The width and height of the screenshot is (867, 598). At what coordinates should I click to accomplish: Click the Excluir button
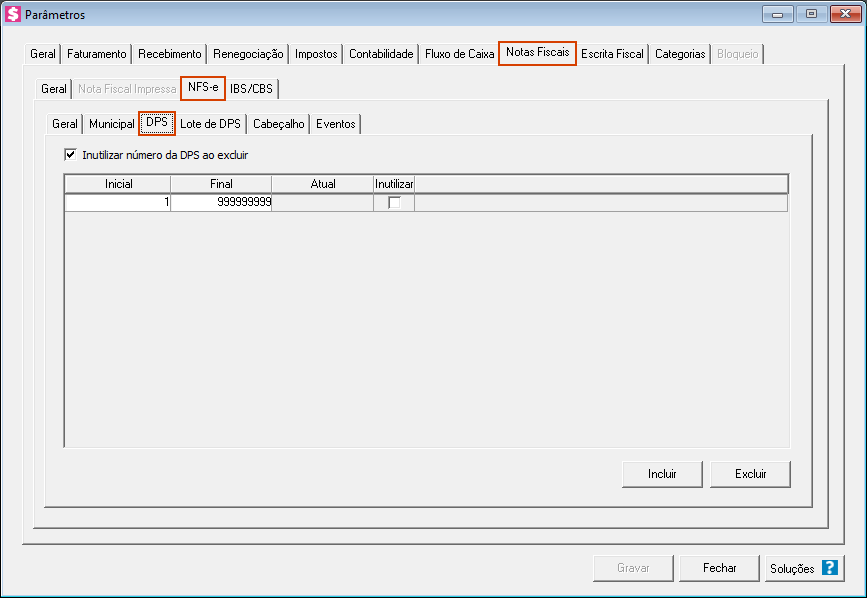(x=749, y=473)
